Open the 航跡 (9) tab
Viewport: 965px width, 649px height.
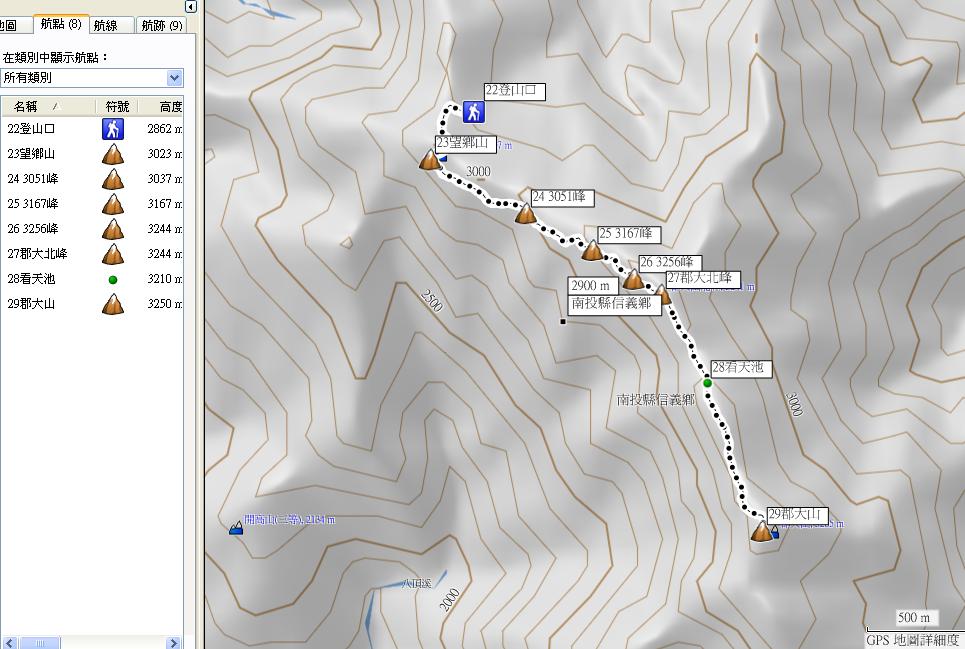[x=161, y=25]
